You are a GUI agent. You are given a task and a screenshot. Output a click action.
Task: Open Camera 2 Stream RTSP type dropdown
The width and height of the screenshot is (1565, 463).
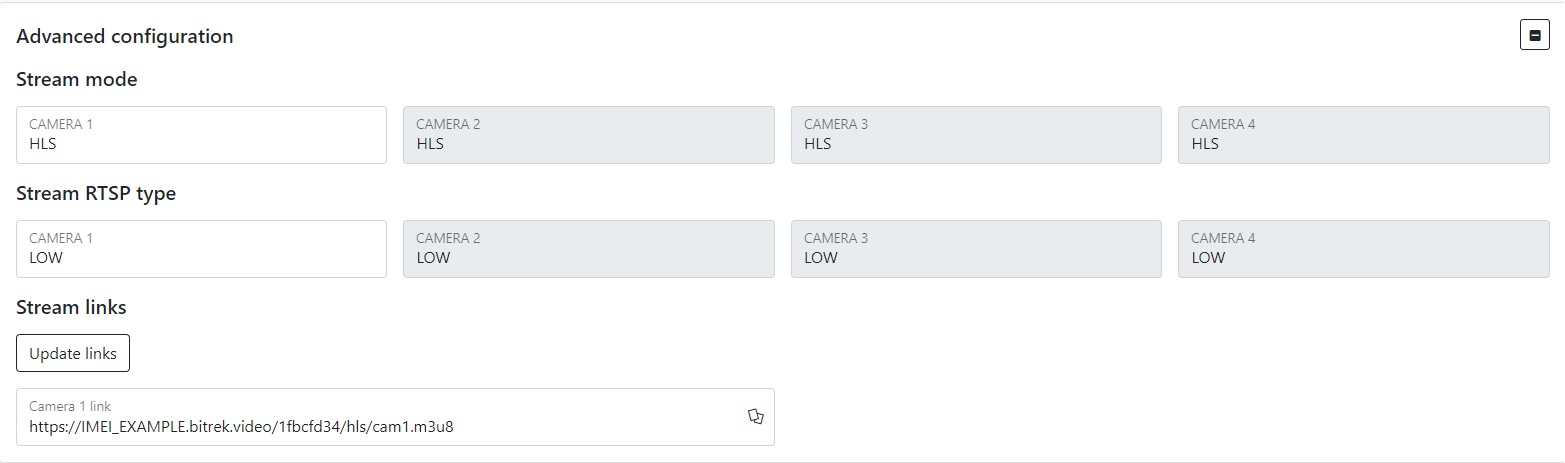coord(588,249)
